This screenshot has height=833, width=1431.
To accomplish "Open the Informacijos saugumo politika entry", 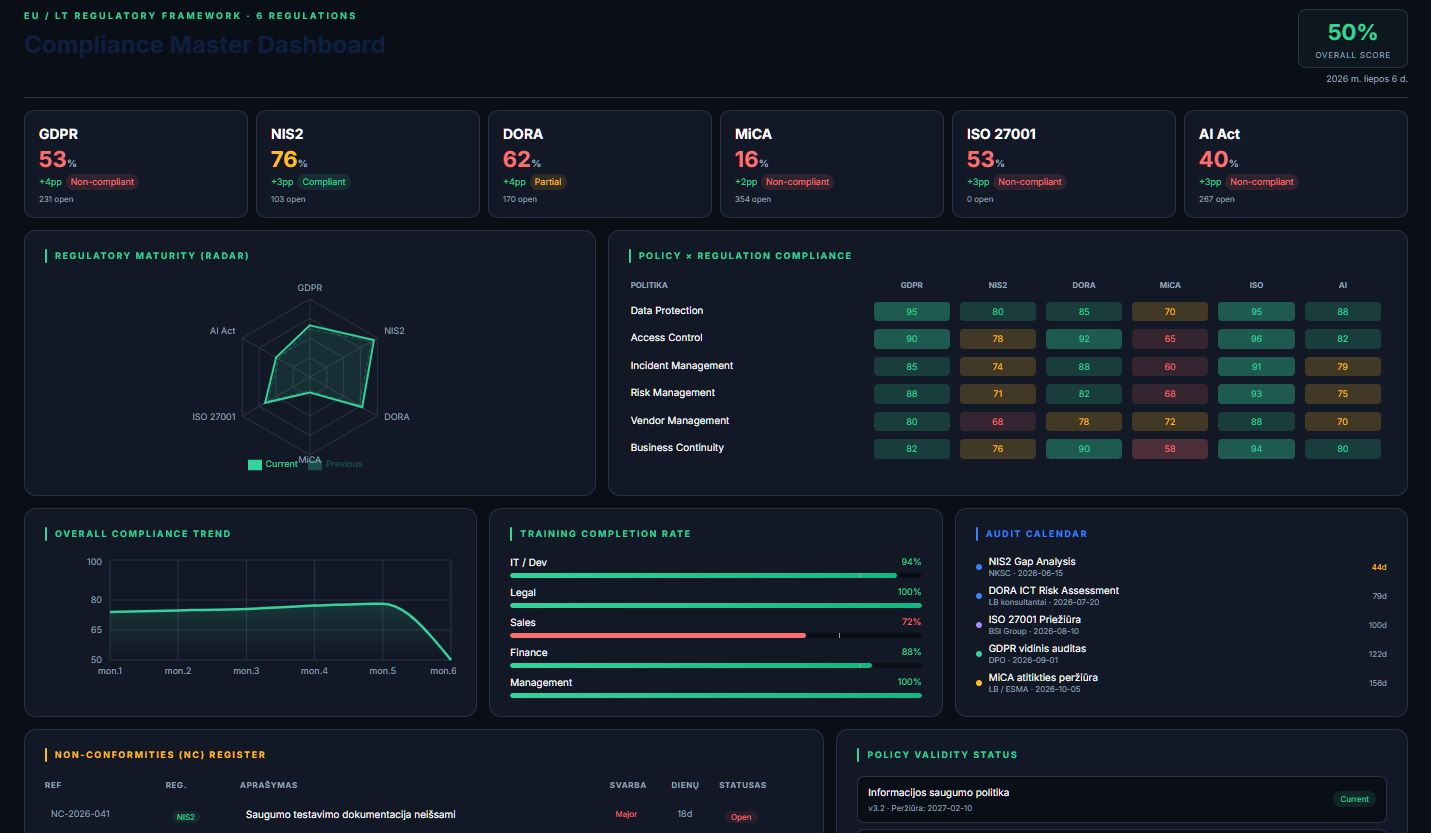I will pyautogui.click(x=1122, y=799).
